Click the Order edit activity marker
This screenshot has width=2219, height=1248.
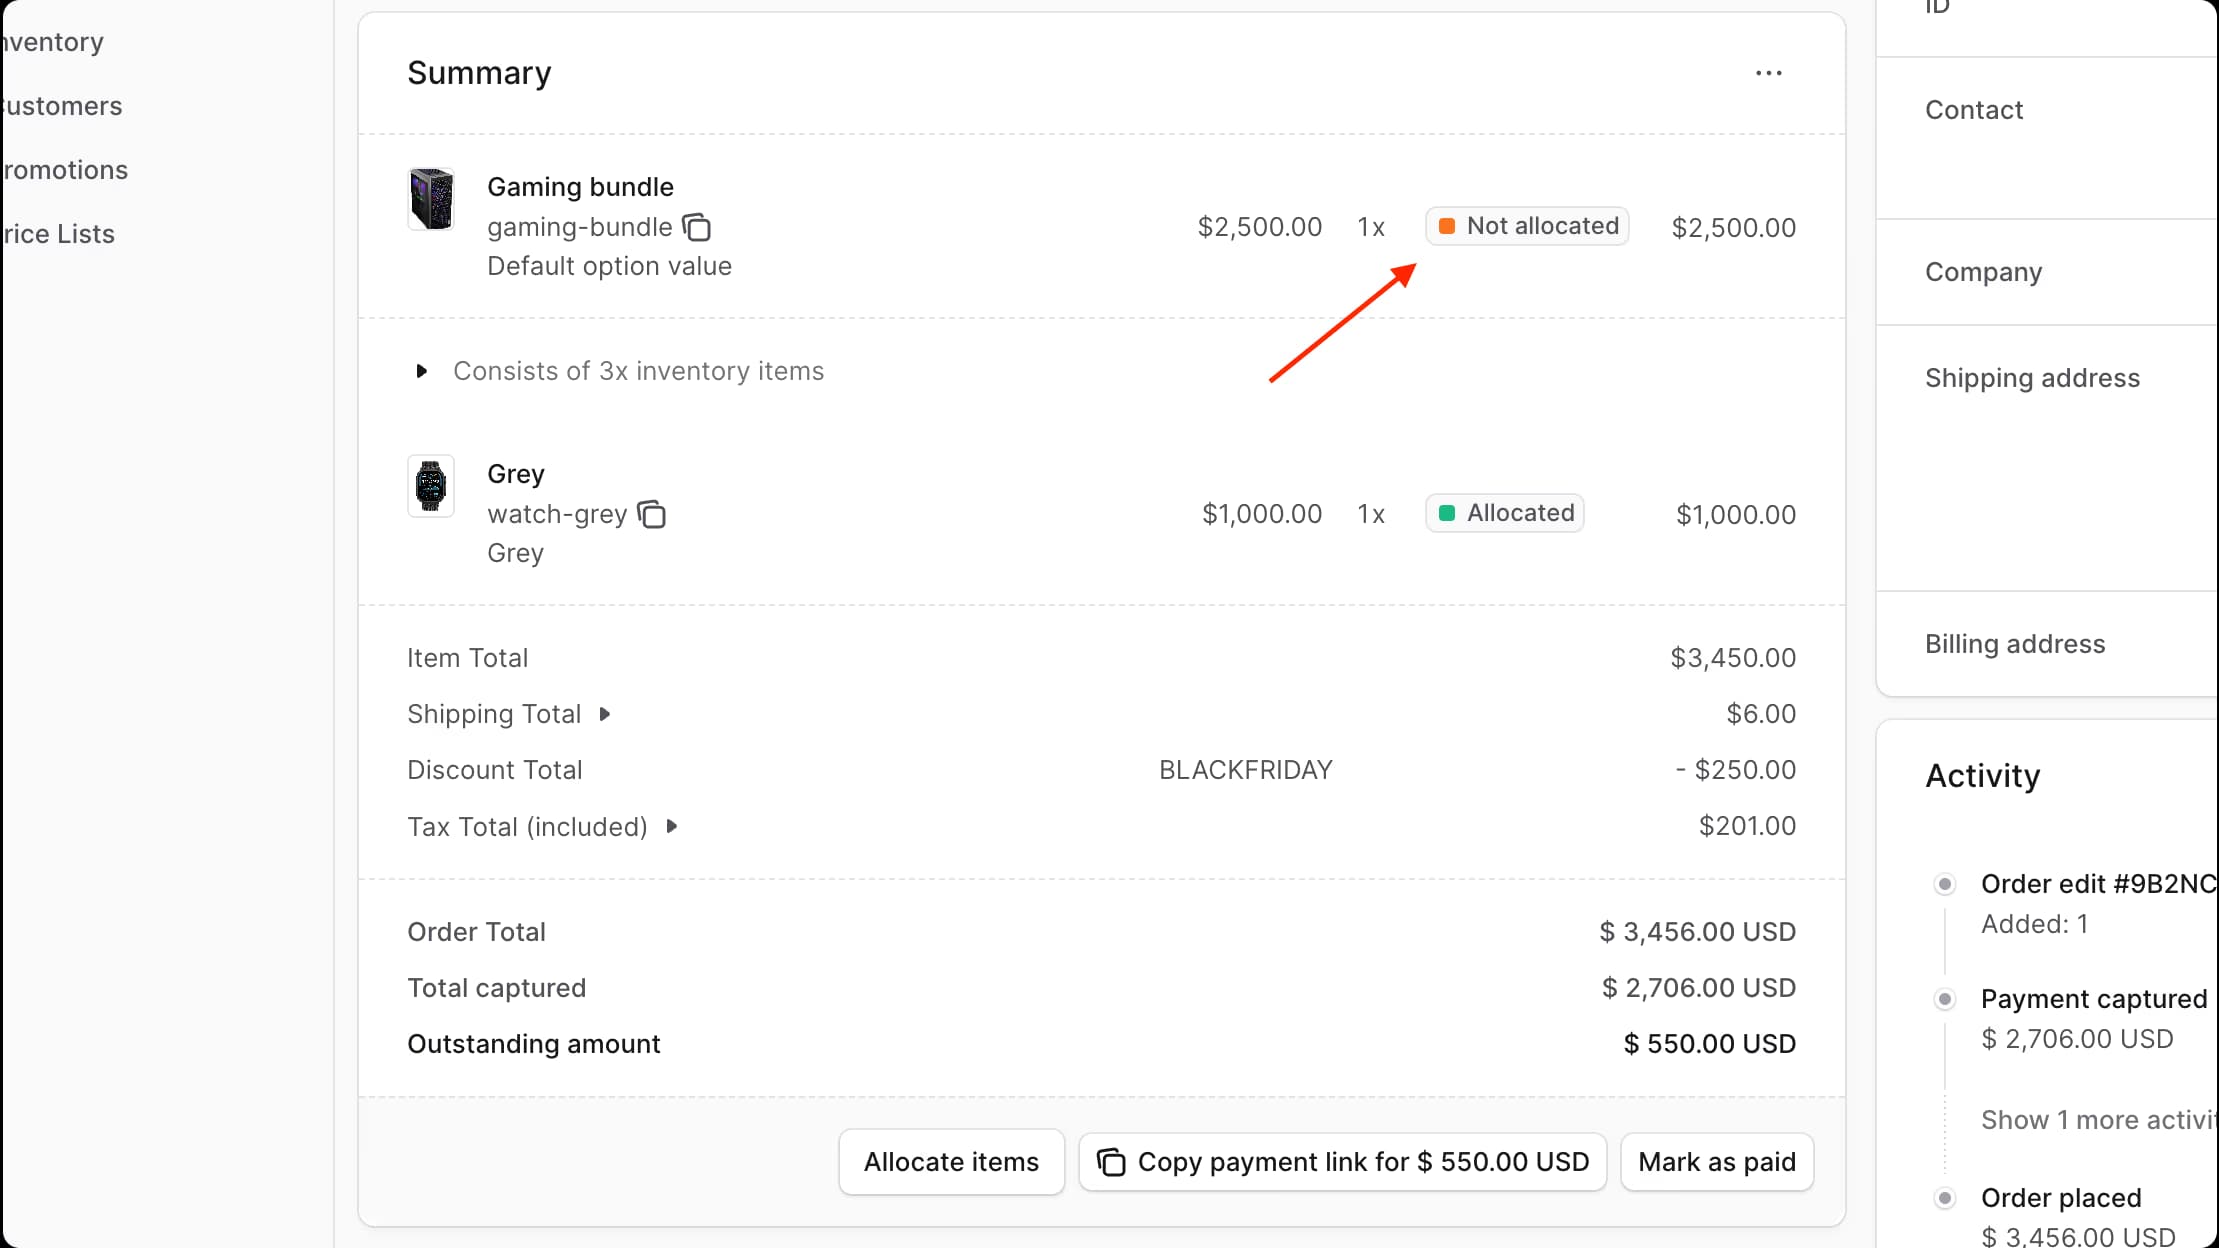(x=1944, y=884)
